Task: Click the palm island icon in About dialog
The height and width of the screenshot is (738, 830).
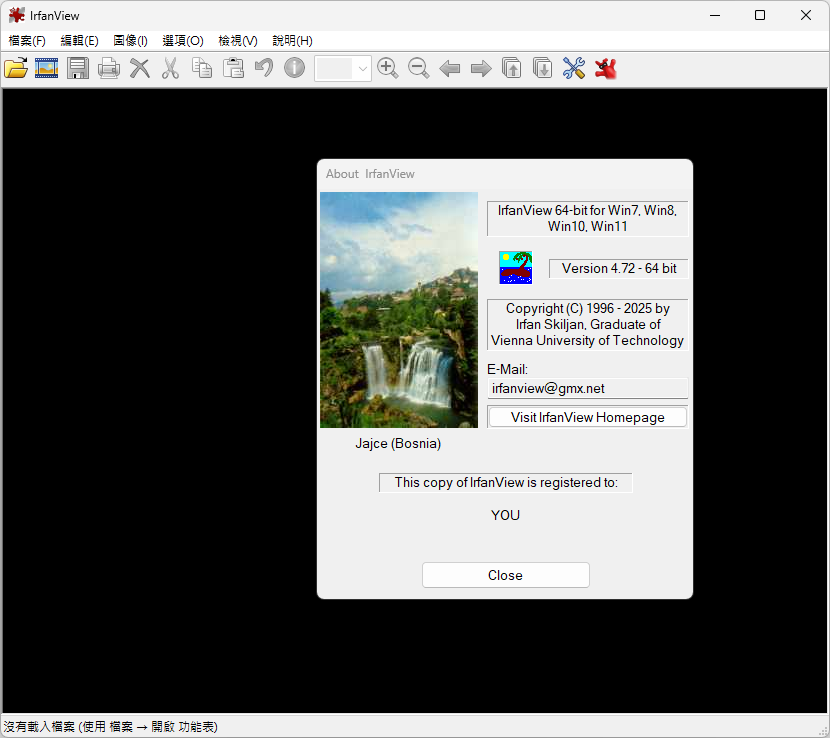Action: click(516, 267)
